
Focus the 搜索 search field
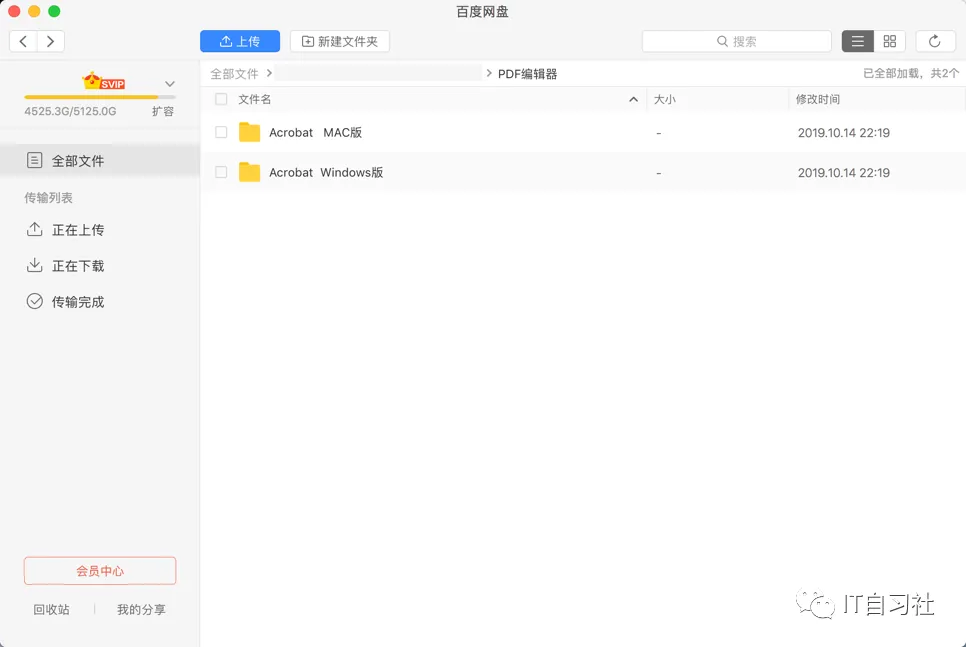[x=736, y=41]
